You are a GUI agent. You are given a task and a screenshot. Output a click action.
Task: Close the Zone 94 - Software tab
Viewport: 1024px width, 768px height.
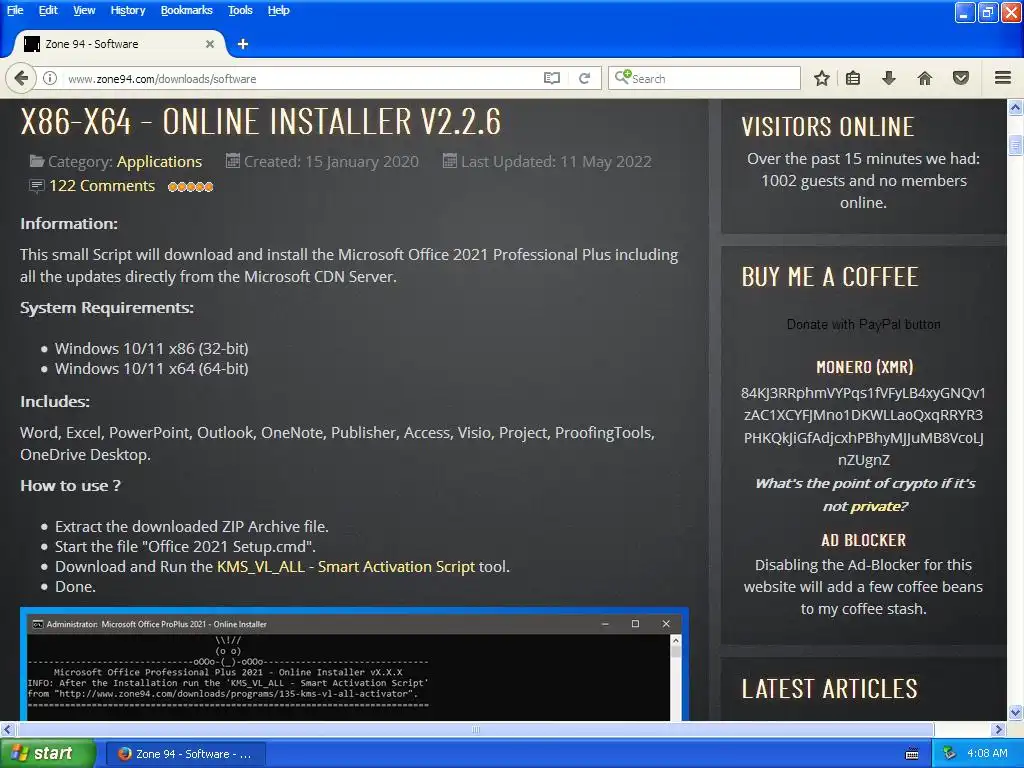pos(210,44)
